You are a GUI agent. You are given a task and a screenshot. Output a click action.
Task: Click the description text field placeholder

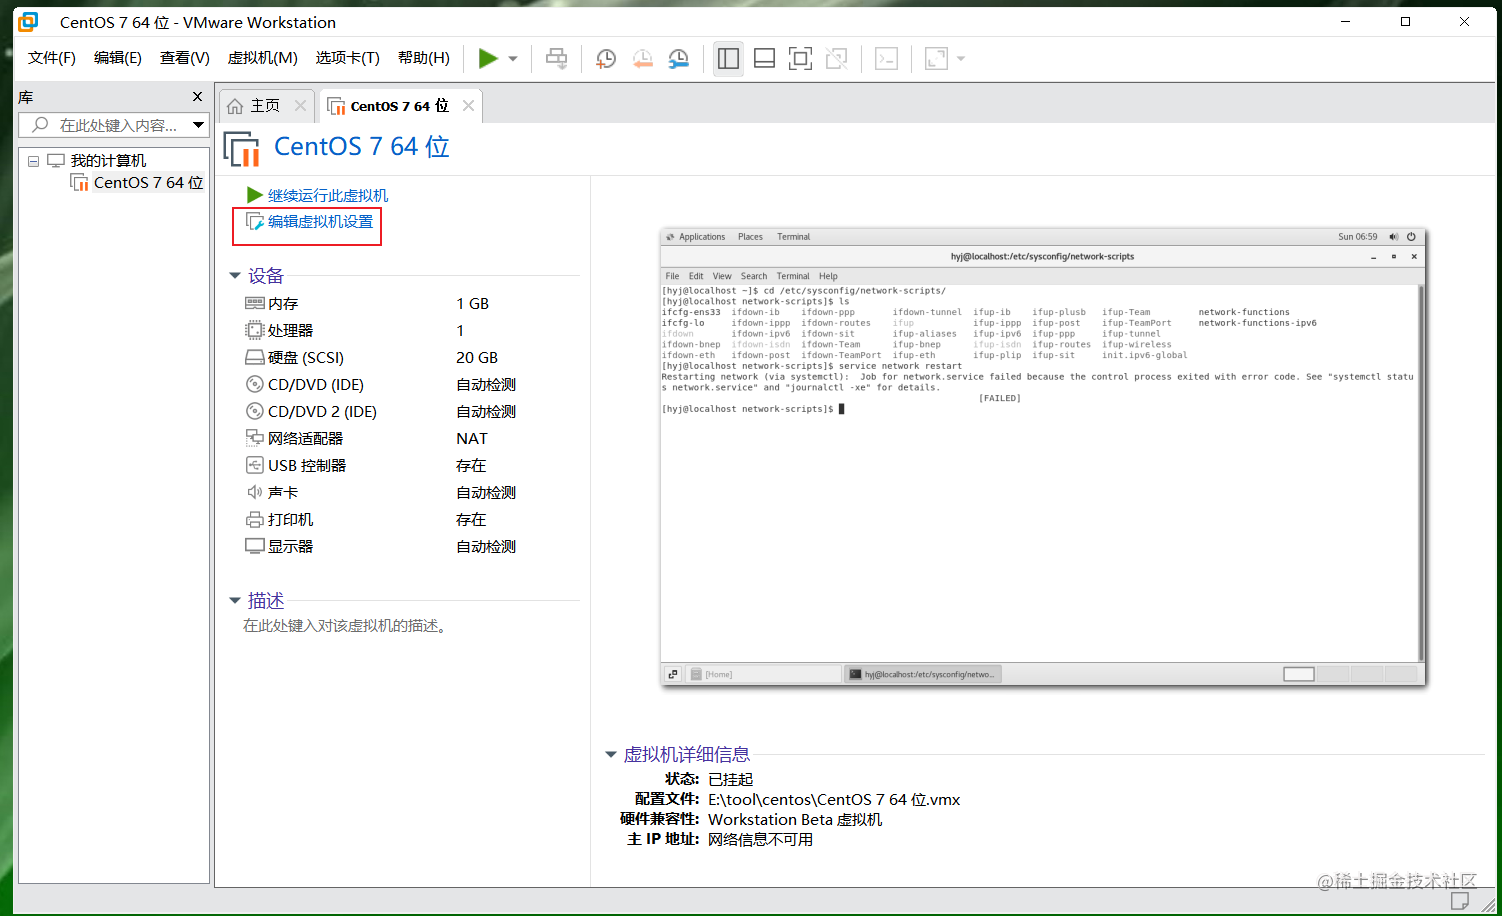point(345,626)
